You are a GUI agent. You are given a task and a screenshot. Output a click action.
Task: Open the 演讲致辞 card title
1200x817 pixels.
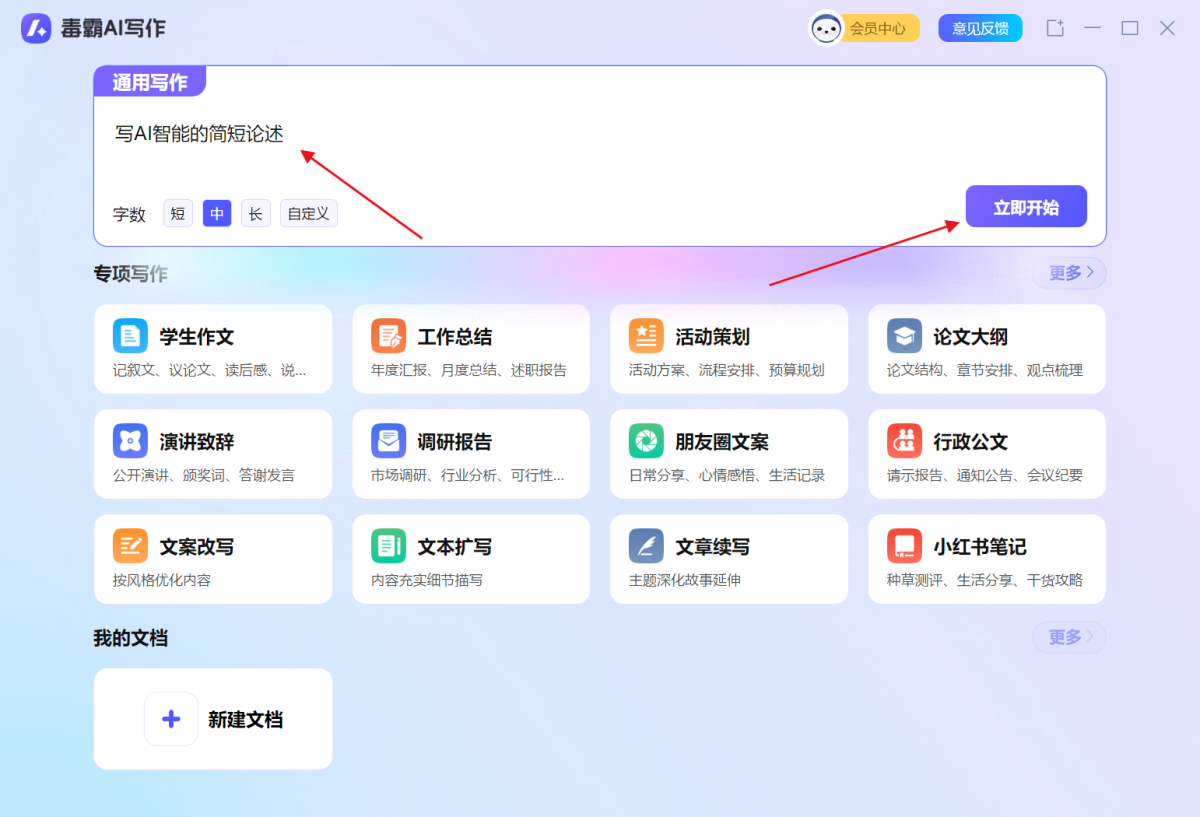[x=197, y=442]
